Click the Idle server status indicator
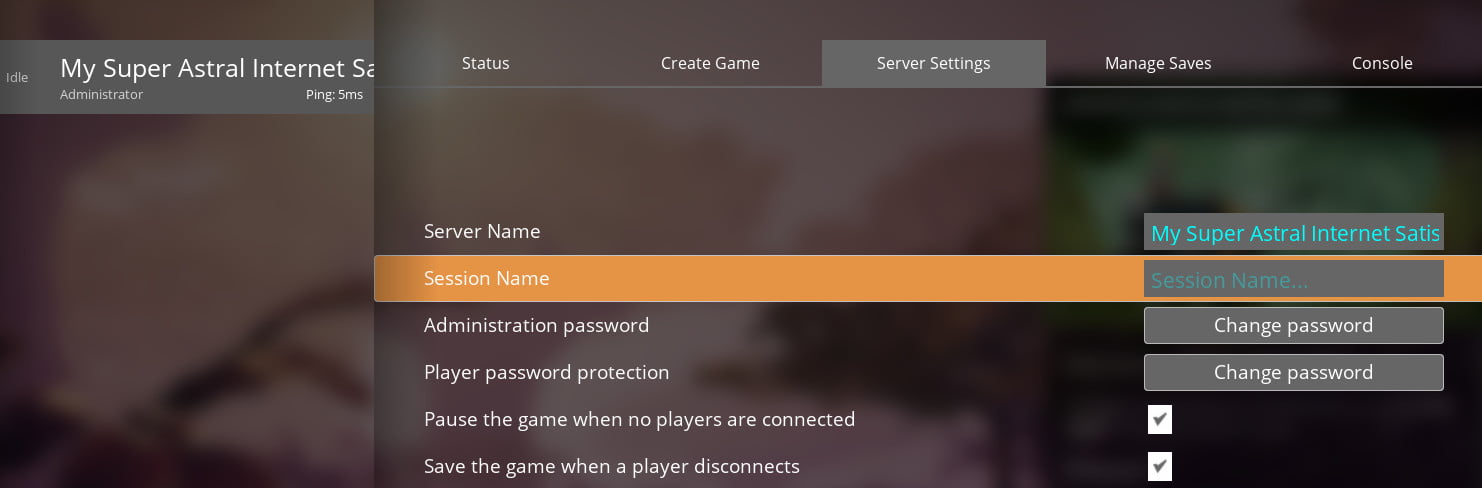 pyautogui.click(x=17, y=77)
